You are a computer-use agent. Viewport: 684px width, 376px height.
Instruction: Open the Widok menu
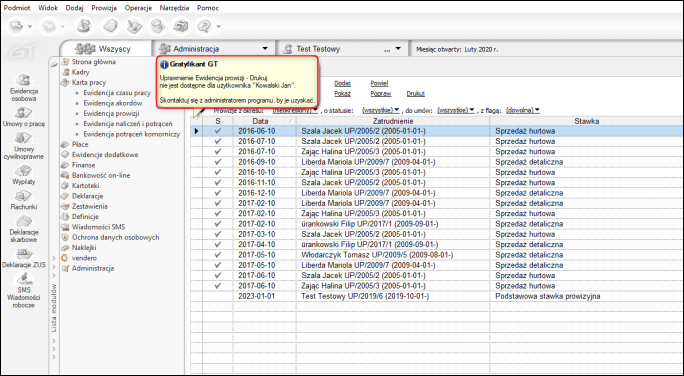(48, 8)
